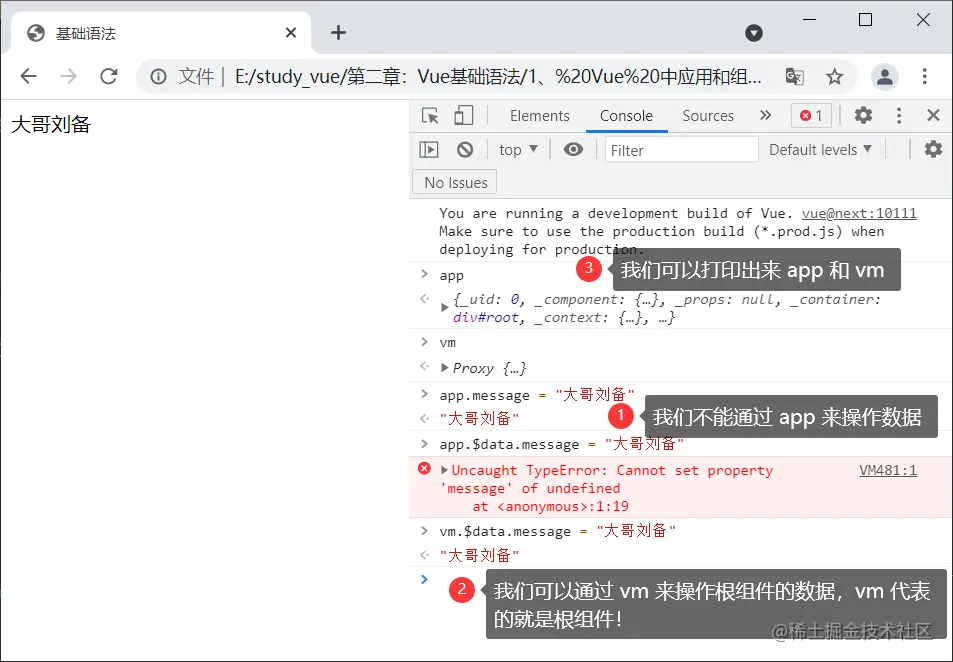Screen dimensions: 953x662
Task: Click the VM481:1 error source link
Action: click(x=888, y=470)
